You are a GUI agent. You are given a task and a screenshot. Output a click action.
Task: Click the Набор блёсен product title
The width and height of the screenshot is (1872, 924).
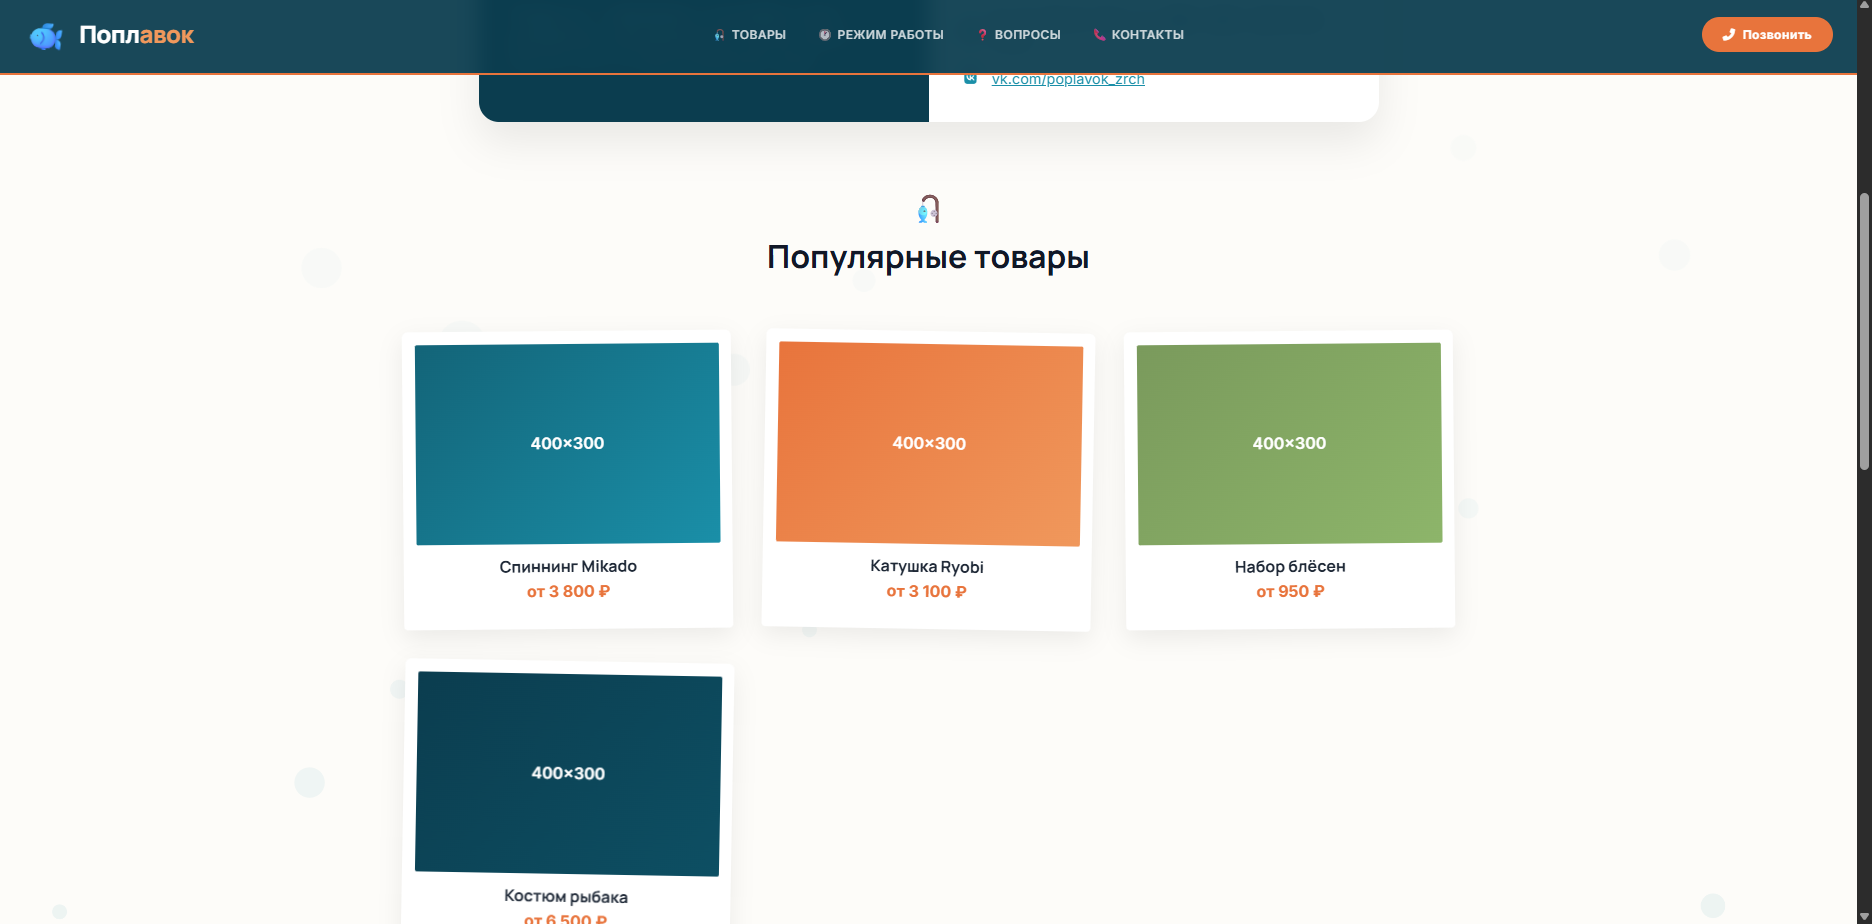[x=1290, y=566]
